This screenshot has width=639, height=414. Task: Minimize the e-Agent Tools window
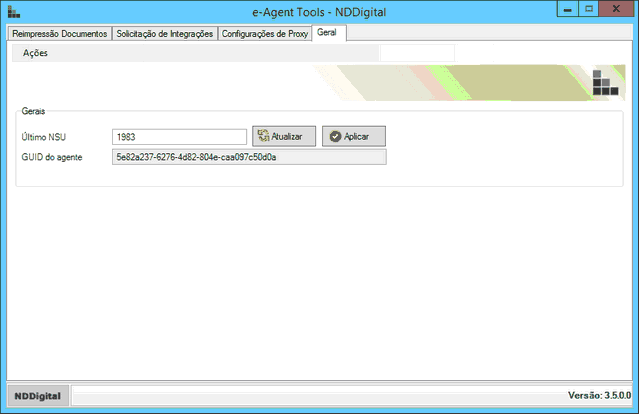click(567, 9)
